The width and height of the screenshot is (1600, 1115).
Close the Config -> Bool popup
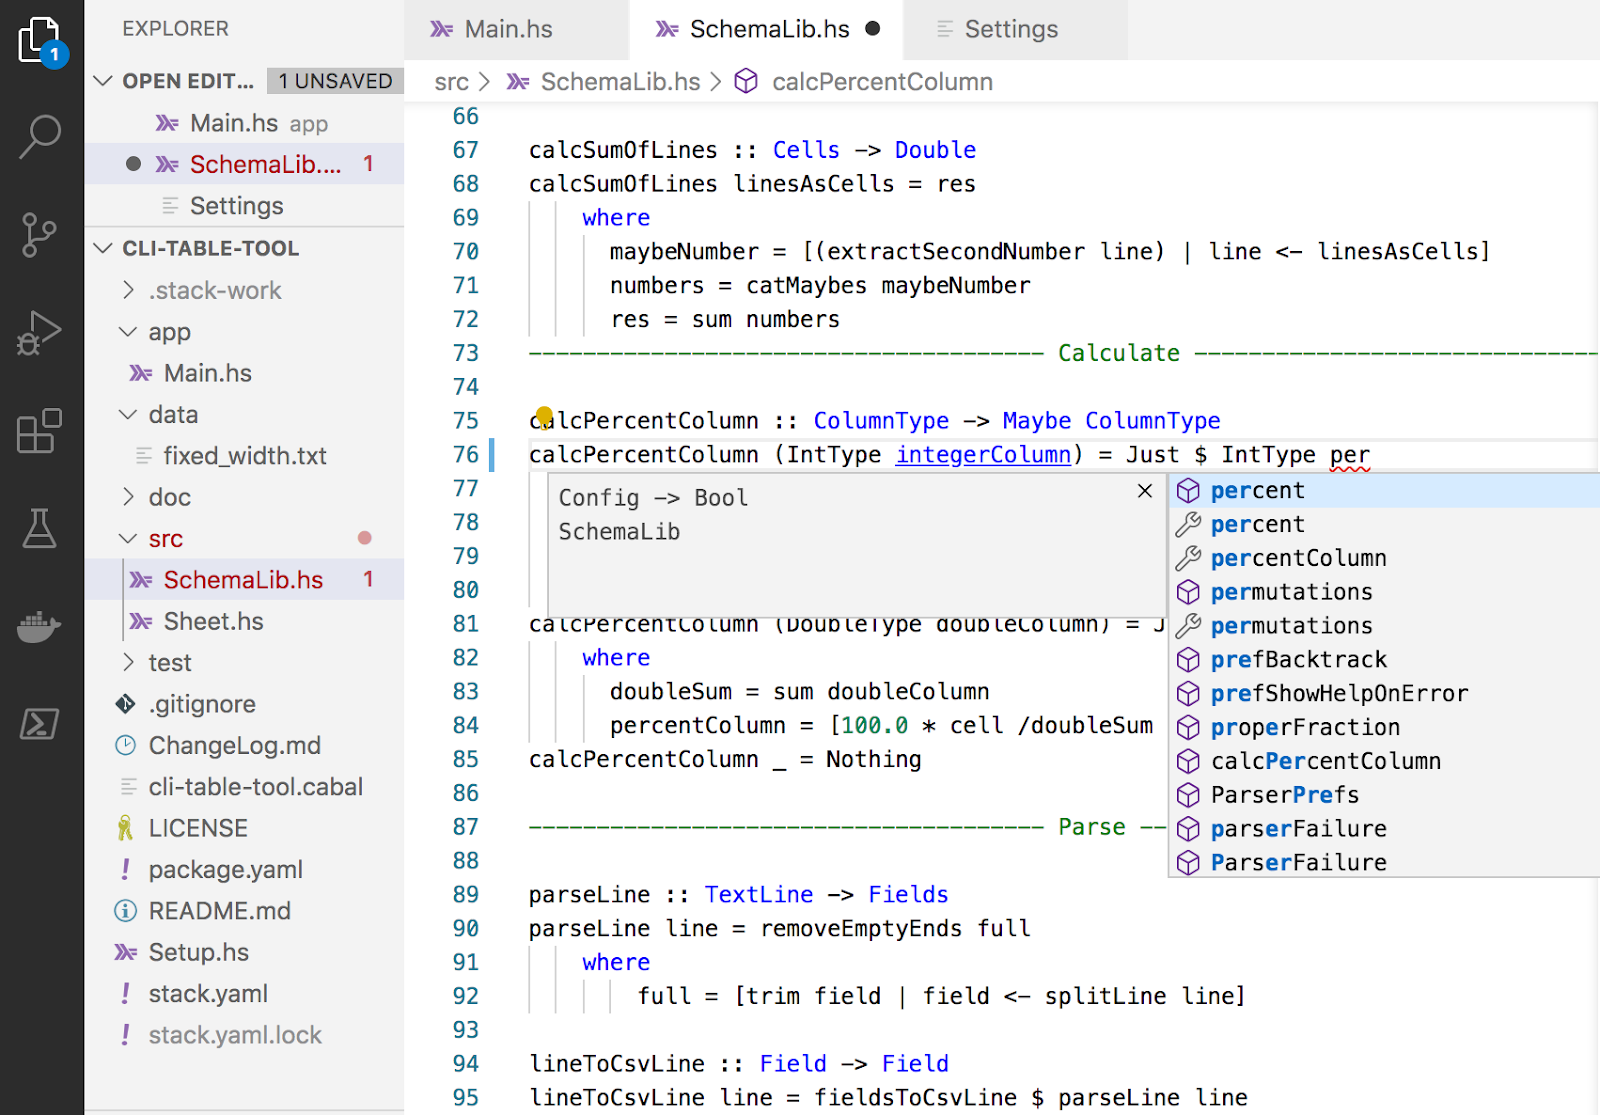coord(1145,491)
